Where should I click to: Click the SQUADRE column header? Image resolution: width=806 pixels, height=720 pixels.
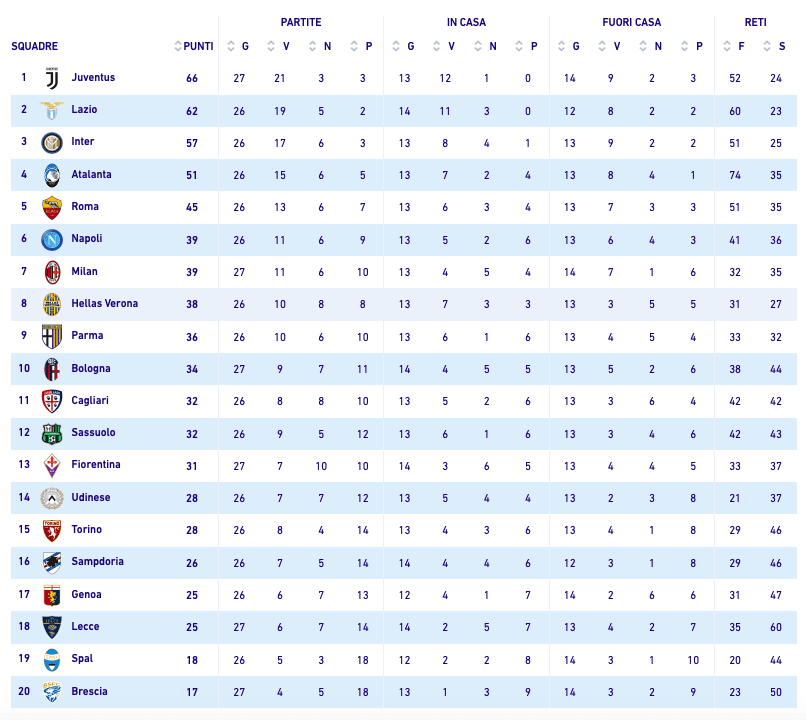pyautogui.click(x=34, y=46)
